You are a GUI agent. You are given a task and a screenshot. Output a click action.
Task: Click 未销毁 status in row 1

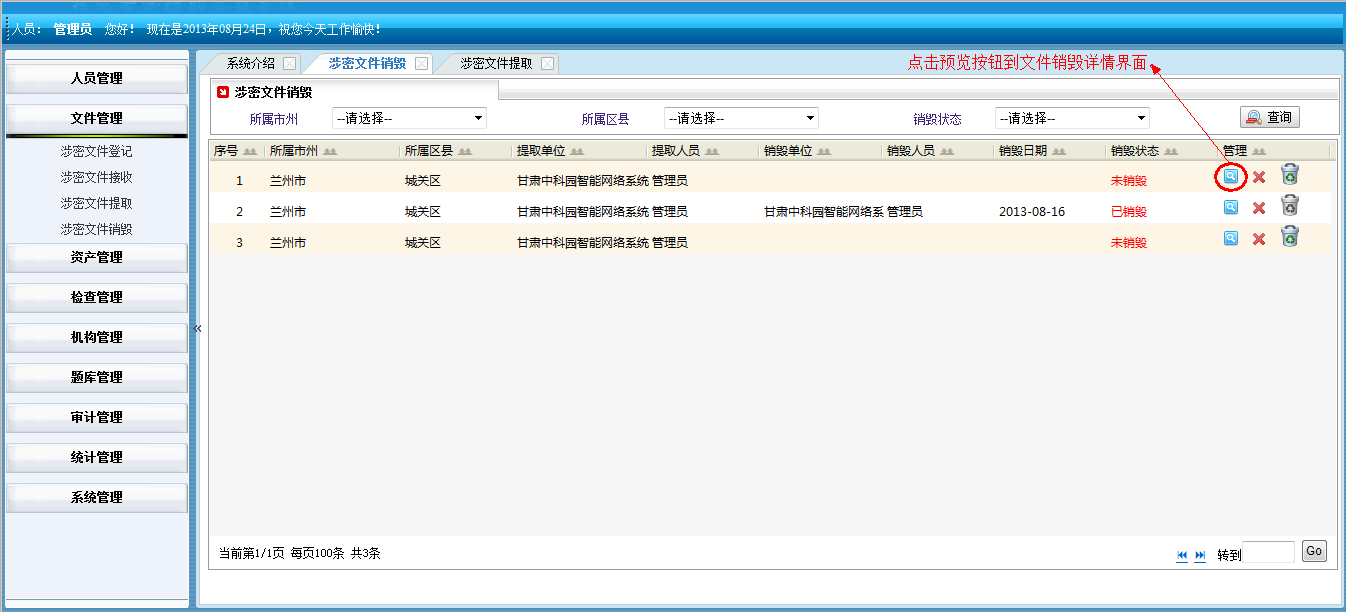click(1129, 181)
